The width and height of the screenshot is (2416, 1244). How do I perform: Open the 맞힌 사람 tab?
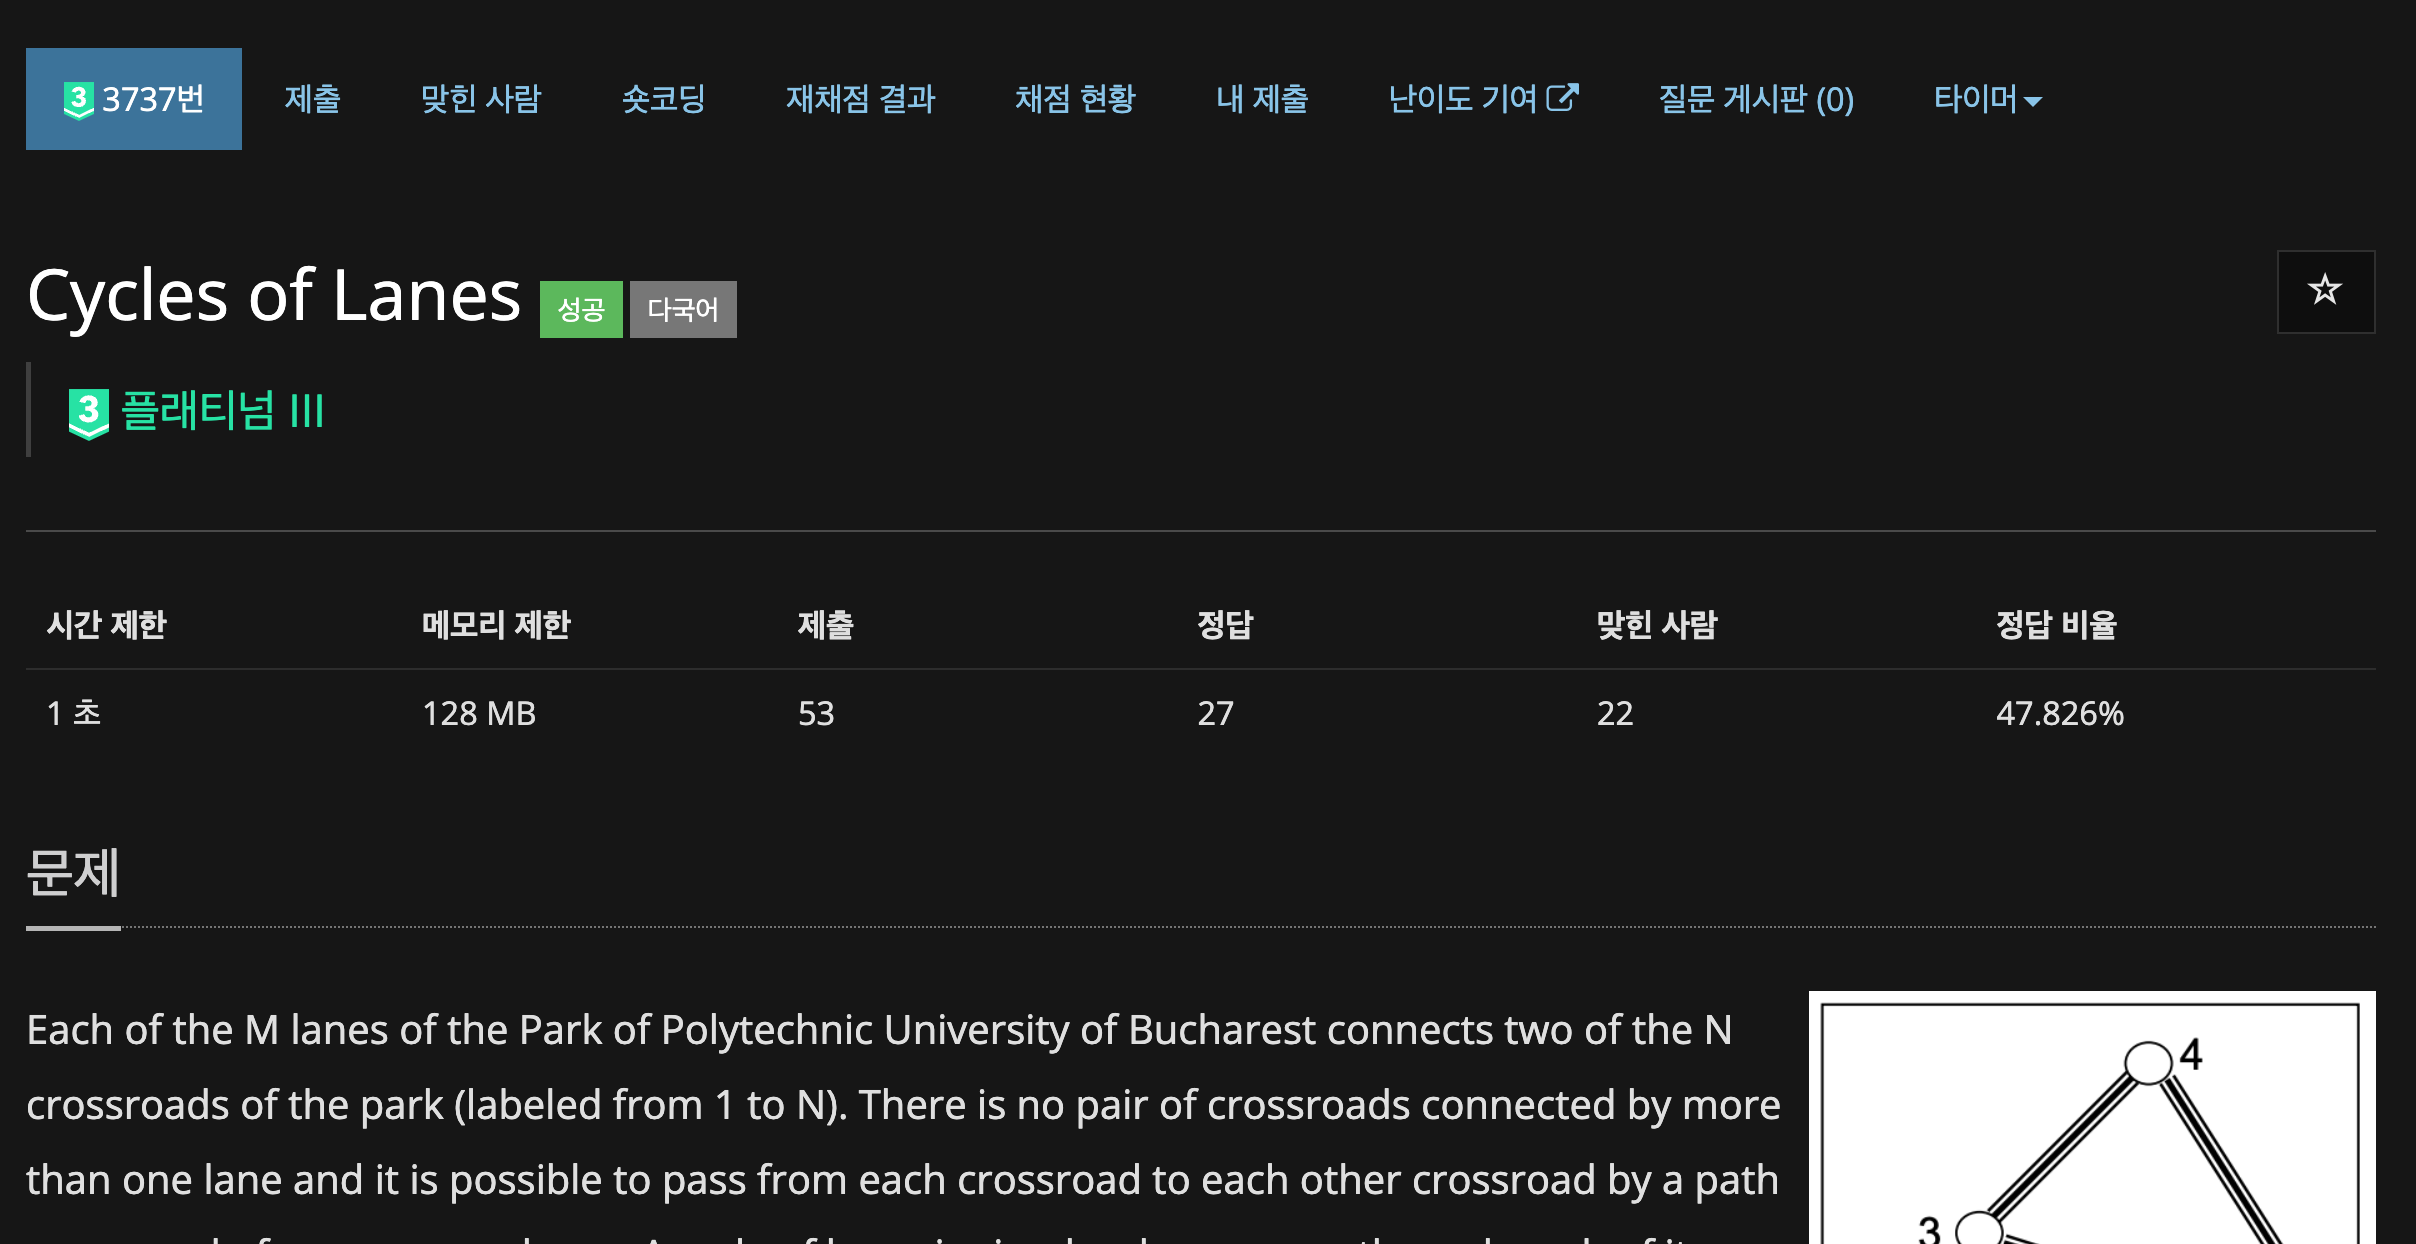click(x=480, y=99)
